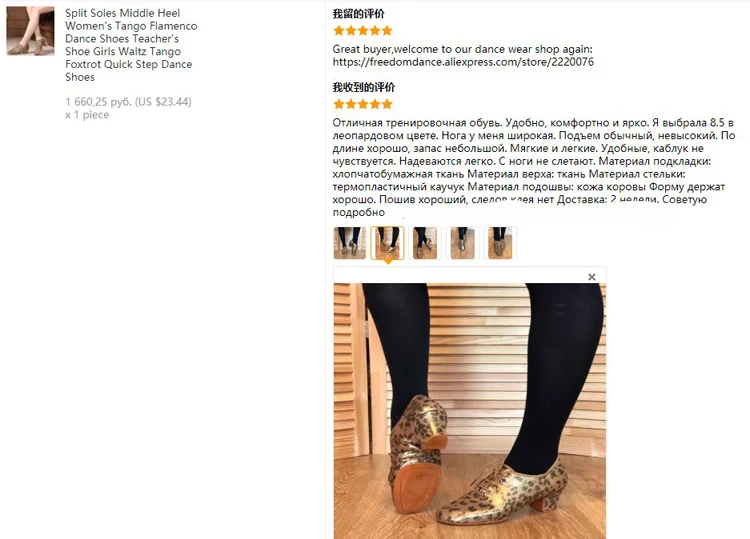750x539 pixels.
Task: Open the fifth review photo thumbnail
Action: point(500,243)
